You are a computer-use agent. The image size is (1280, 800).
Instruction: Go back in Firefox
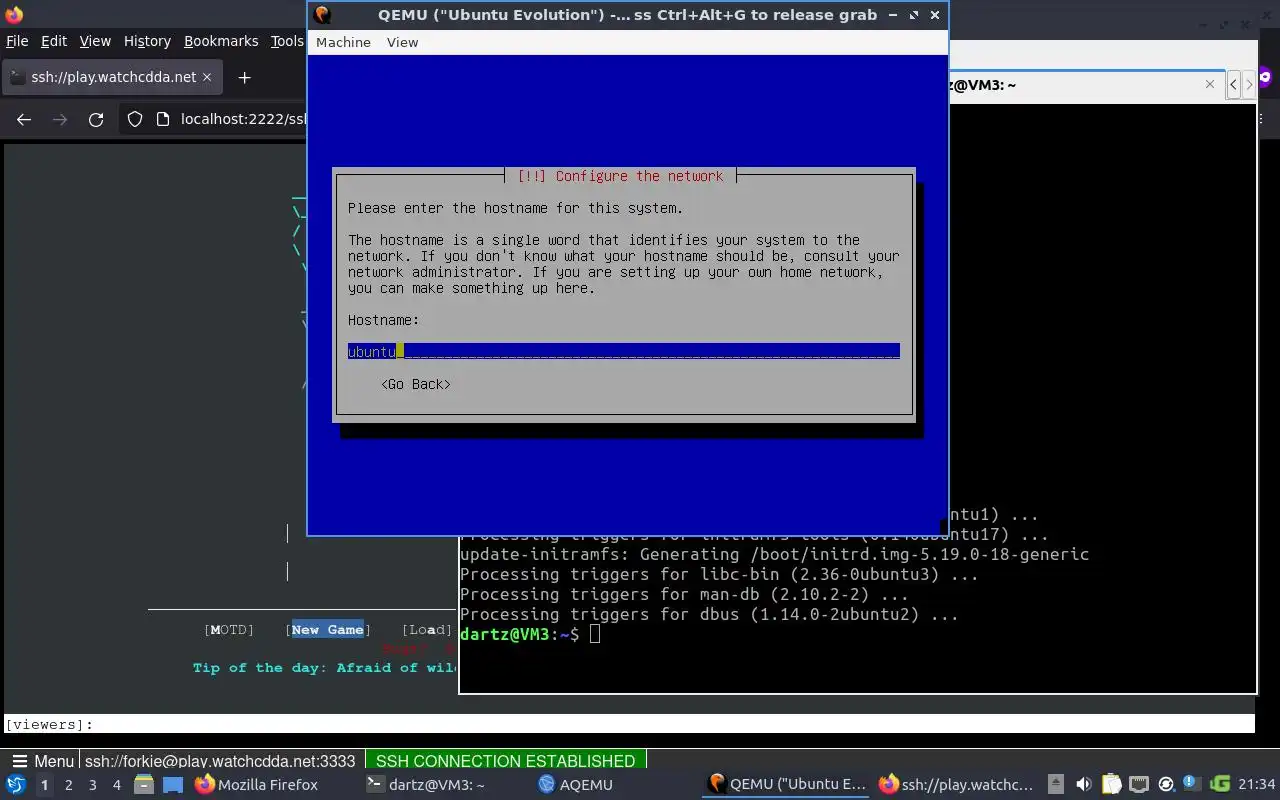24,119
